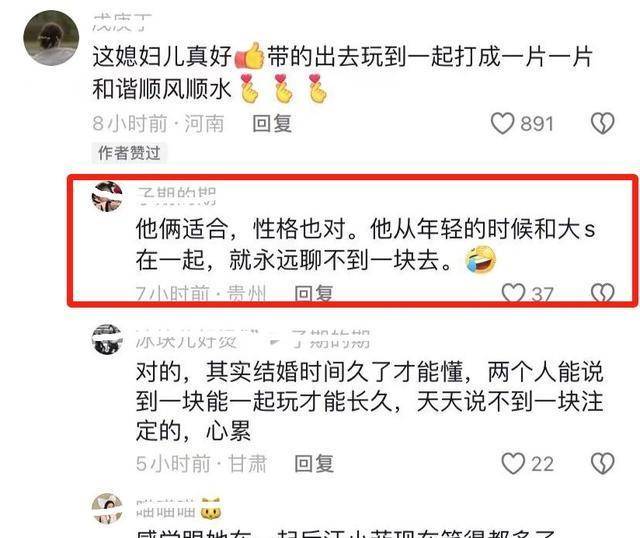The height and width of the screenshot is (538, 640).
Task: Open top commenter's blurred username
Action: (122, 22)
